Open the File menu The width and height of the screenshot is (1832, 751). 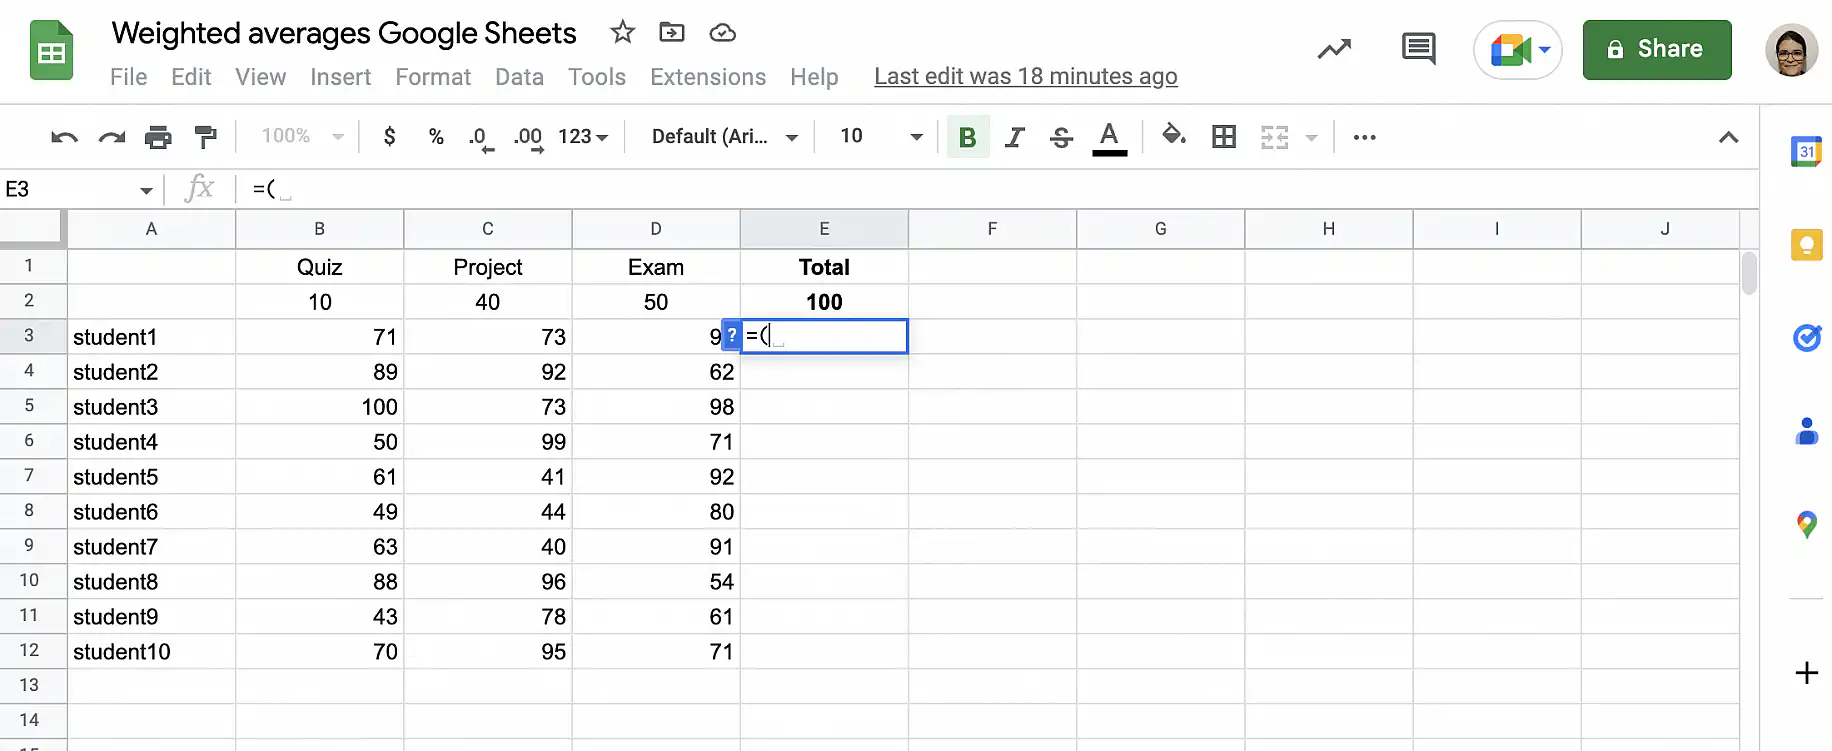coord(128,77)
